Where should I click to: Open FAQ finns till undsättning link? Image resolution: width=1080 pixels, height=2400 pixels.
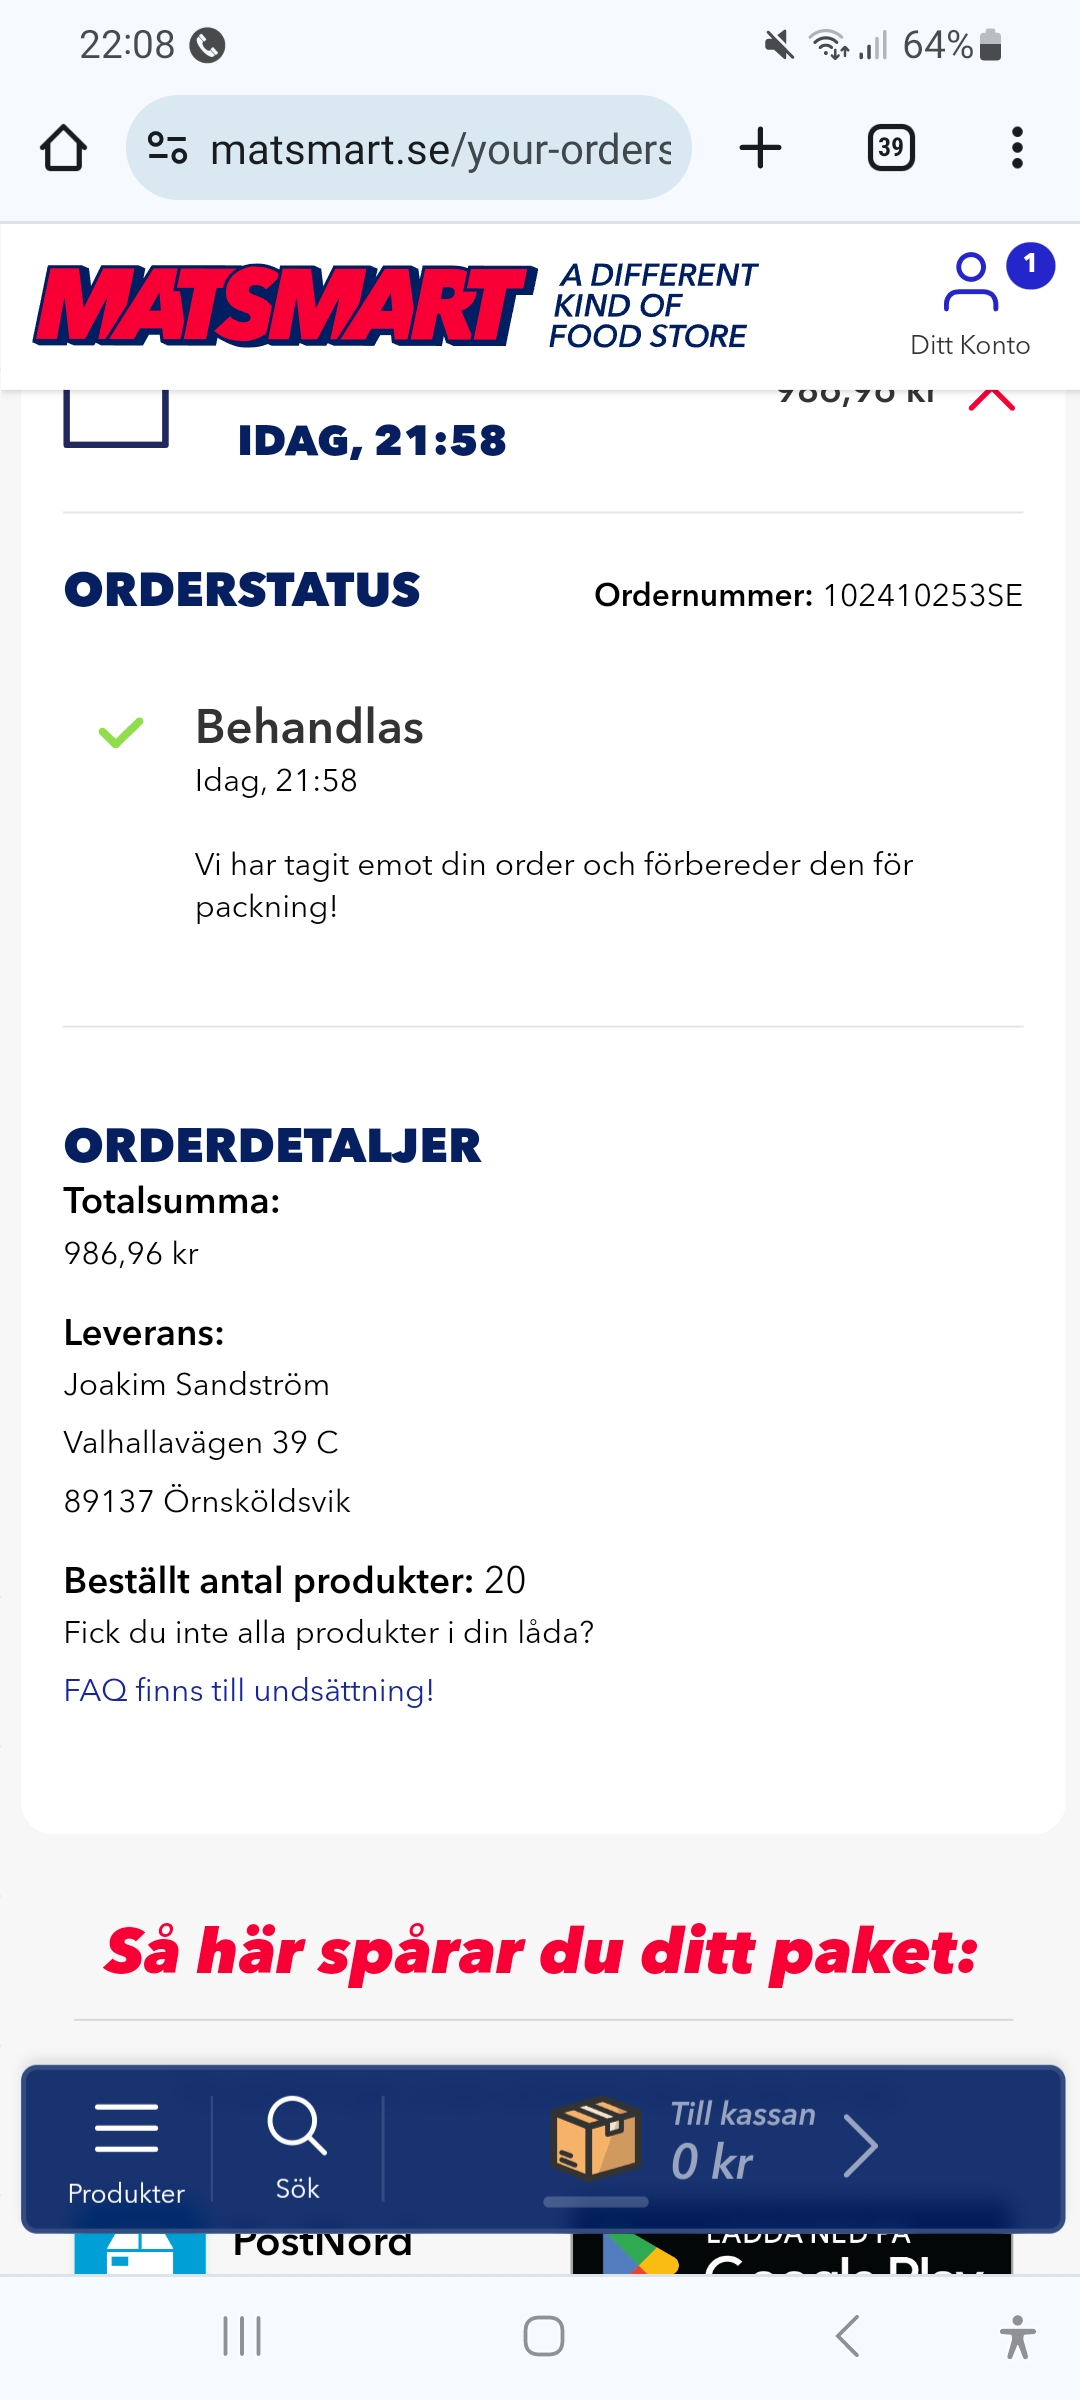coord(249,1690)
